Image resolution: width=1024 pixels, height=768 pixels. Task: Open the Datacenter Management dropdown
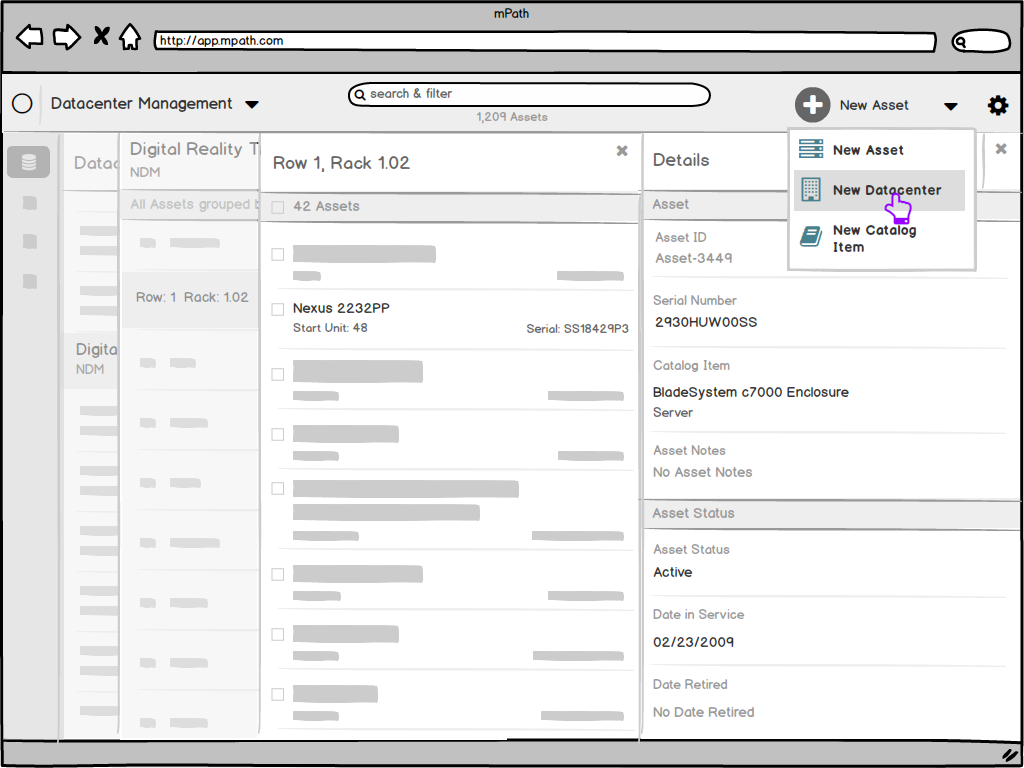coord(252,104)
